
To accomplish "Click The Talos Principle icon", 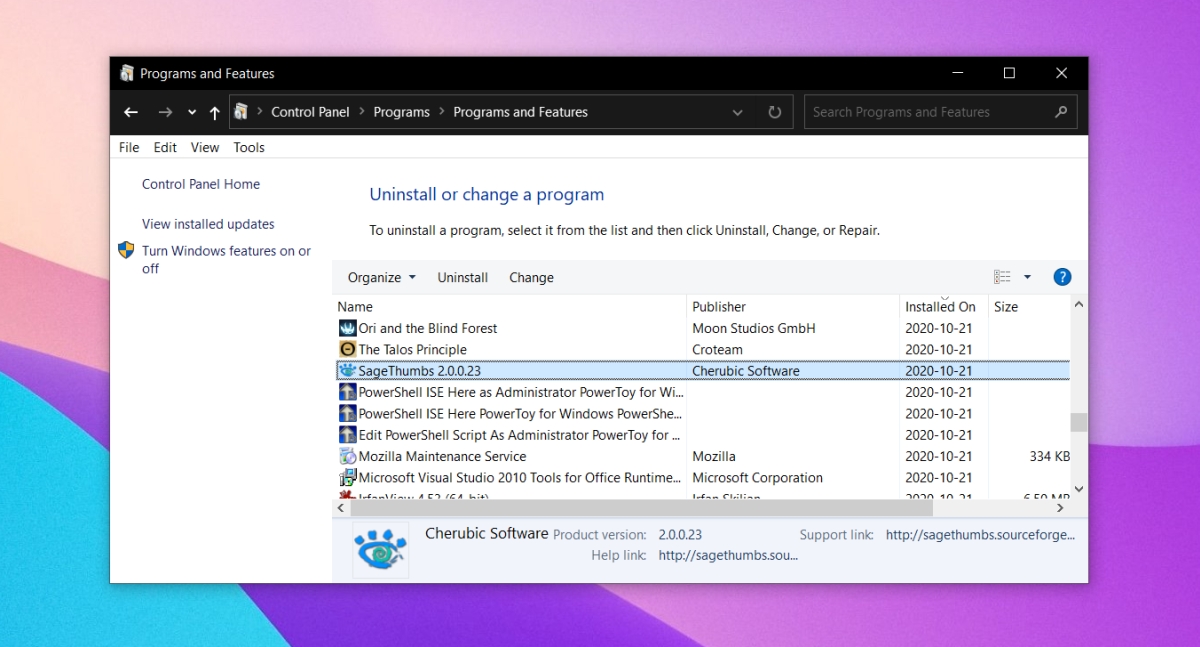I will coord(347,349).
